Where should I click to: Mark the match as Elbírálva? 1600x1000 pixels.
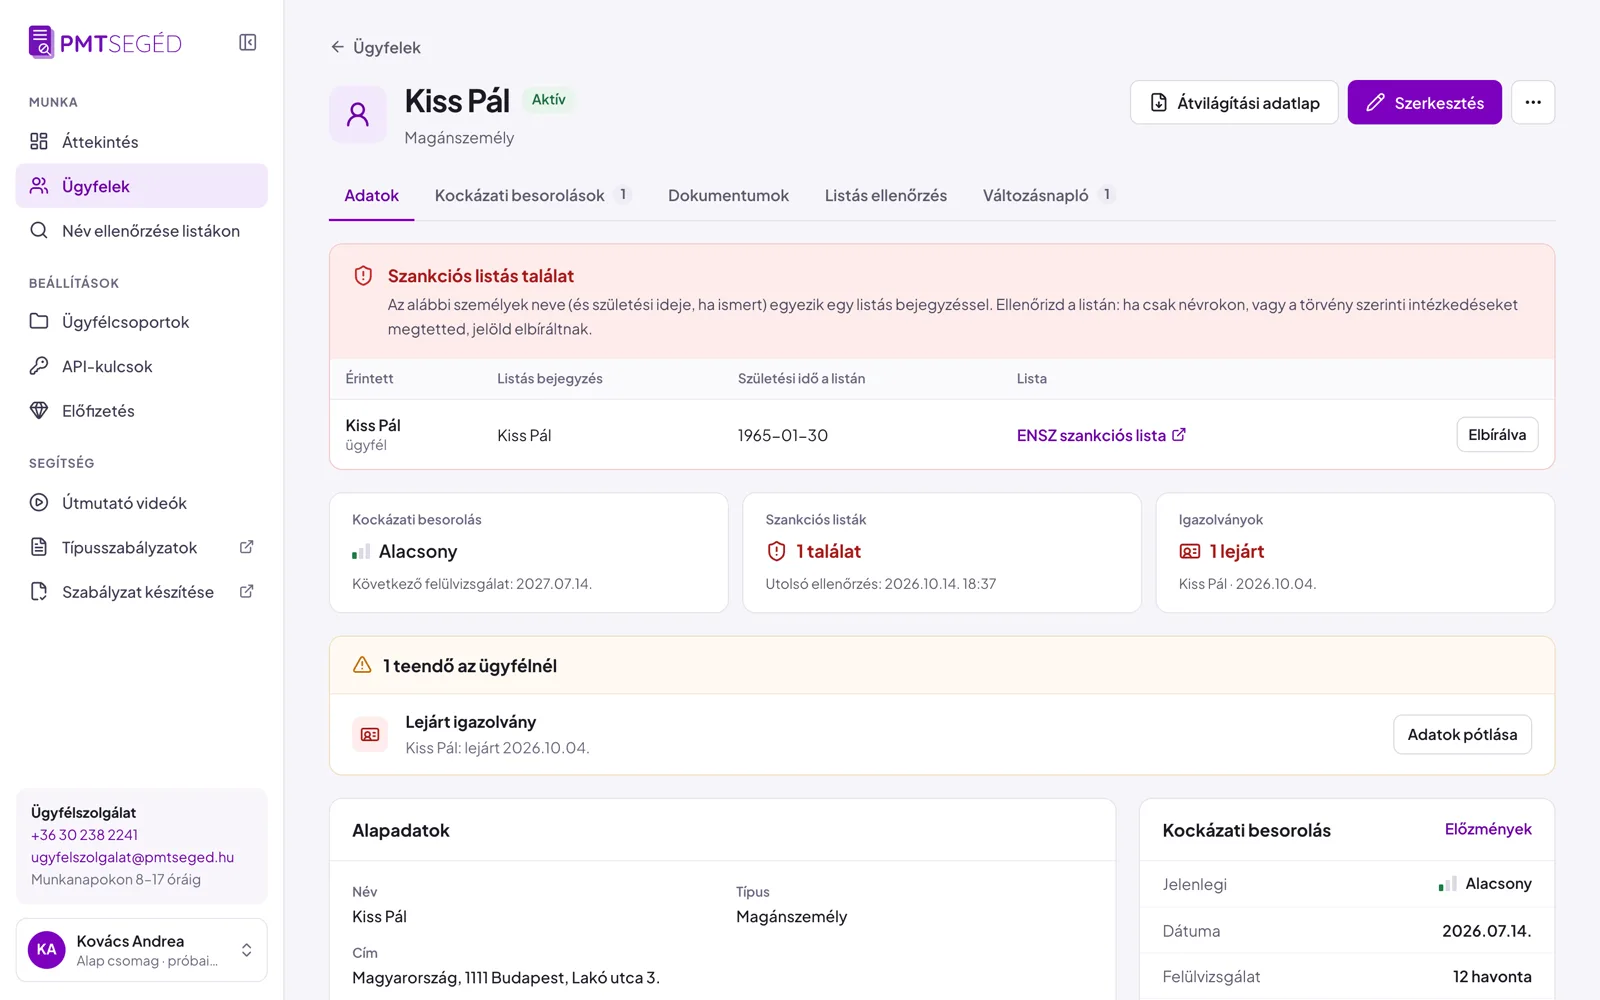coord(1497,434)
